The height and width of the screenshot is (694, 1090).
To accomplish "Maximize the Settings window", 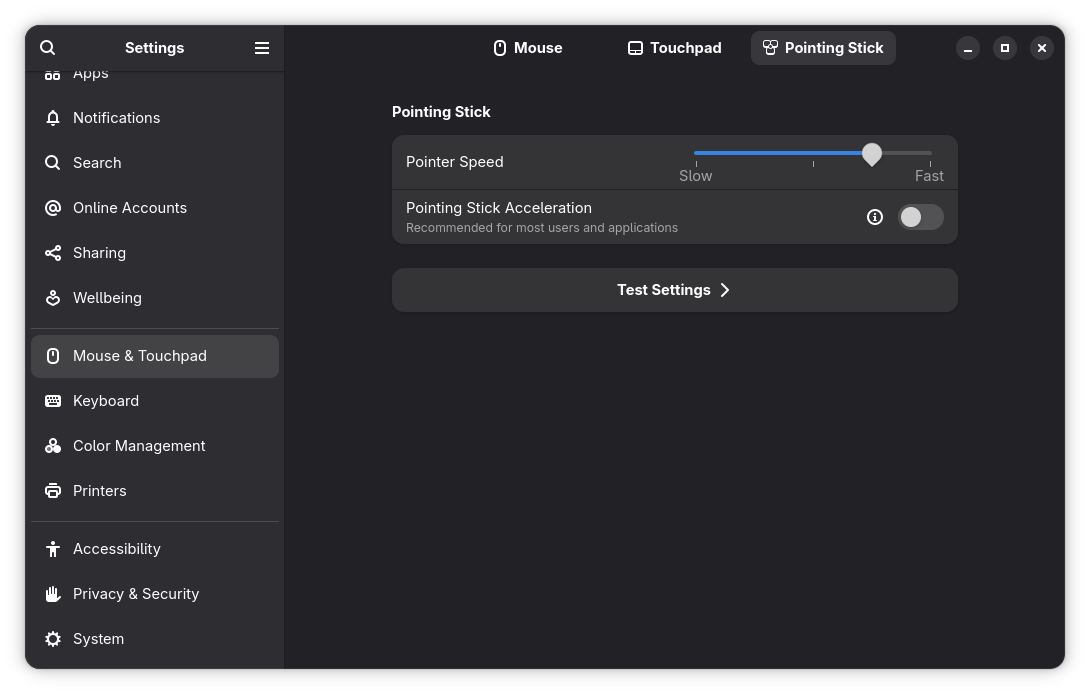I will click(1004, 48).
